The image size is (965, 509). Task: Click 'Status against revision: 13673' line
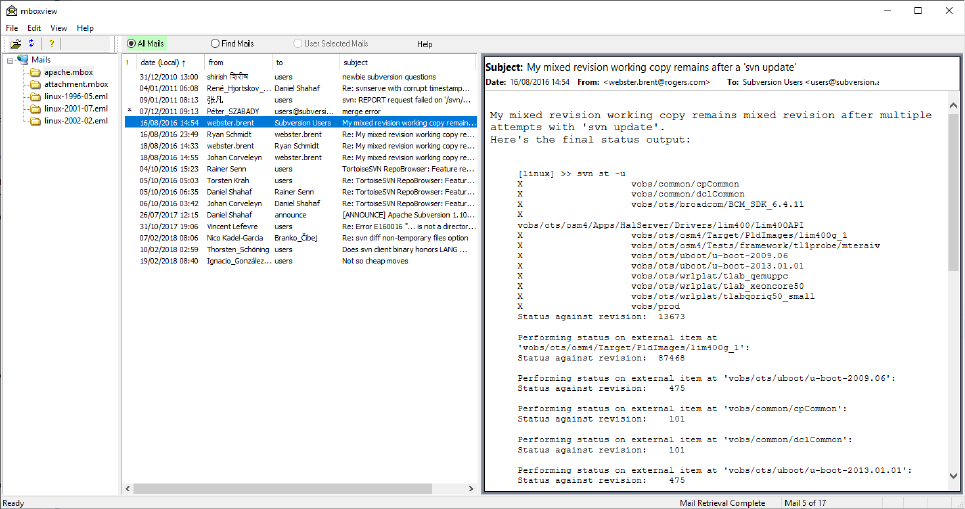(601, 317)
